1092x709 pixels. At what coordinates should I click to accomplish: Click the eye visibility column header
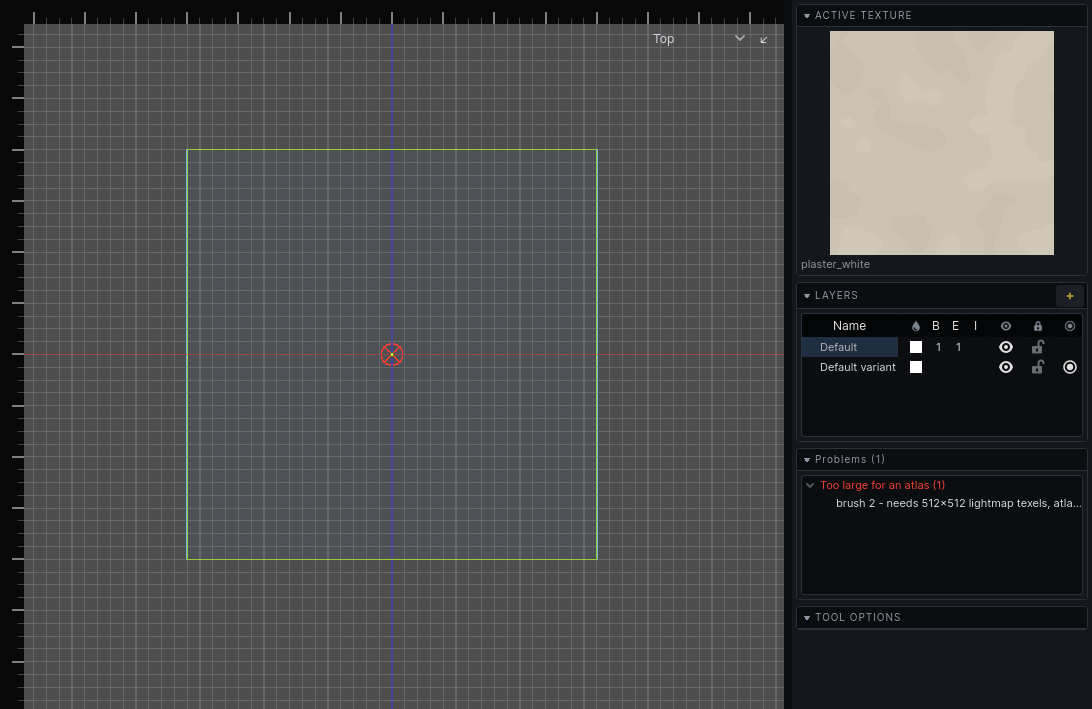1006,326
